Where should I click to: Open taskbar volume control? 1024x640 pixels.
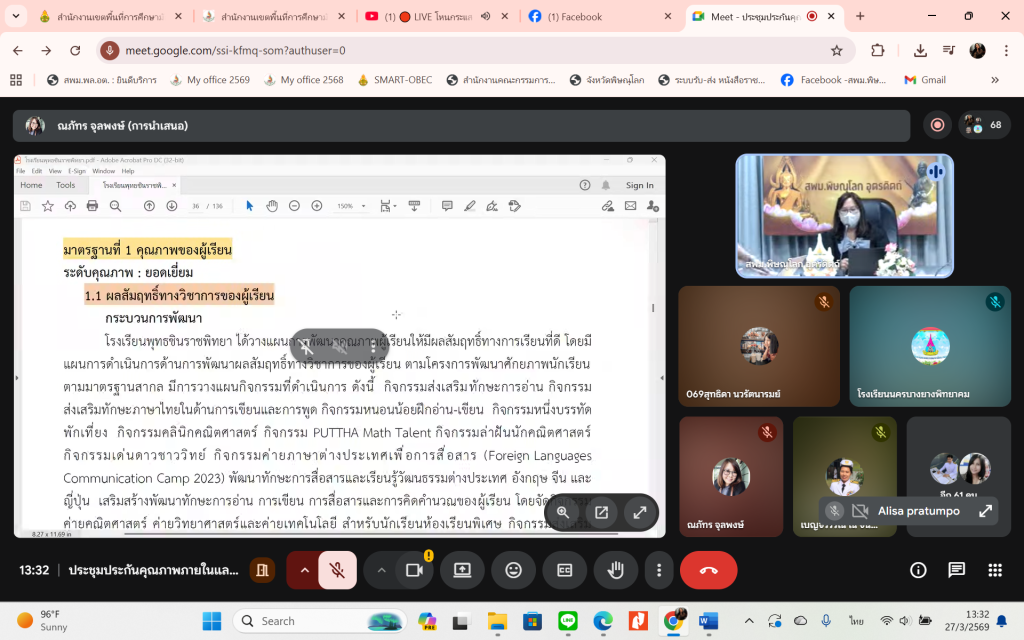(x=904, y=621)
